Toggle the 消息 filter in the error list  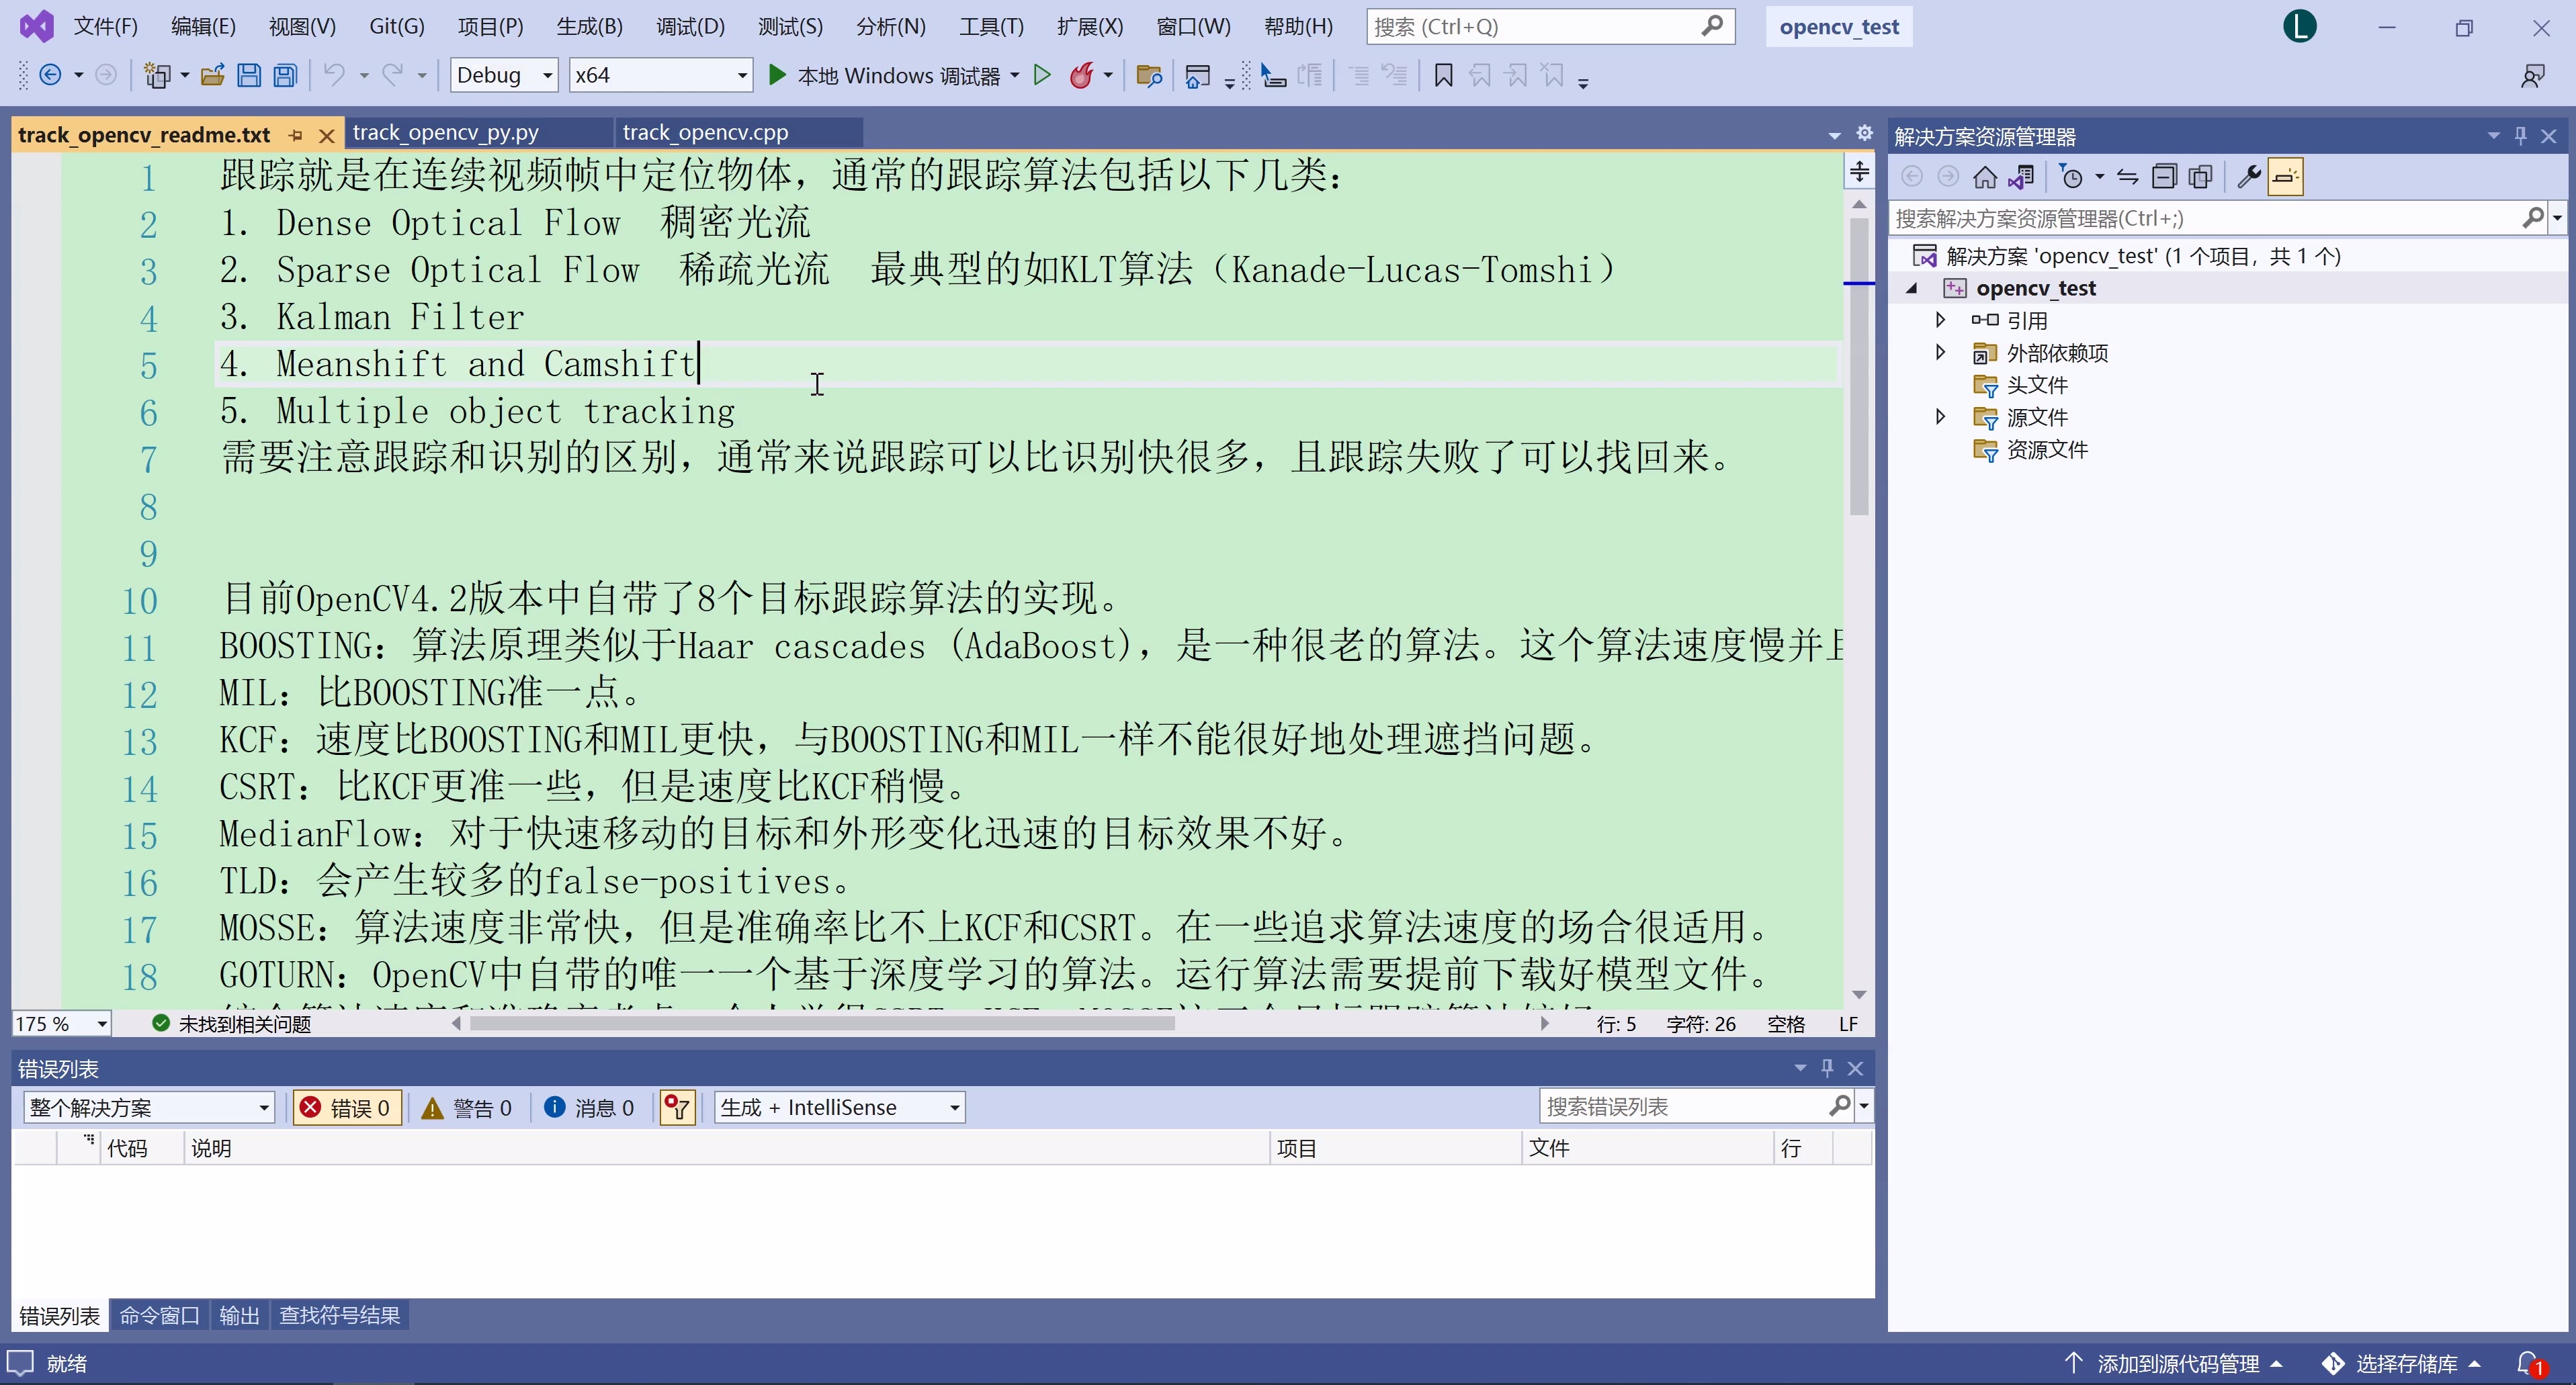pyautogui.click(x=589, y=1107)
